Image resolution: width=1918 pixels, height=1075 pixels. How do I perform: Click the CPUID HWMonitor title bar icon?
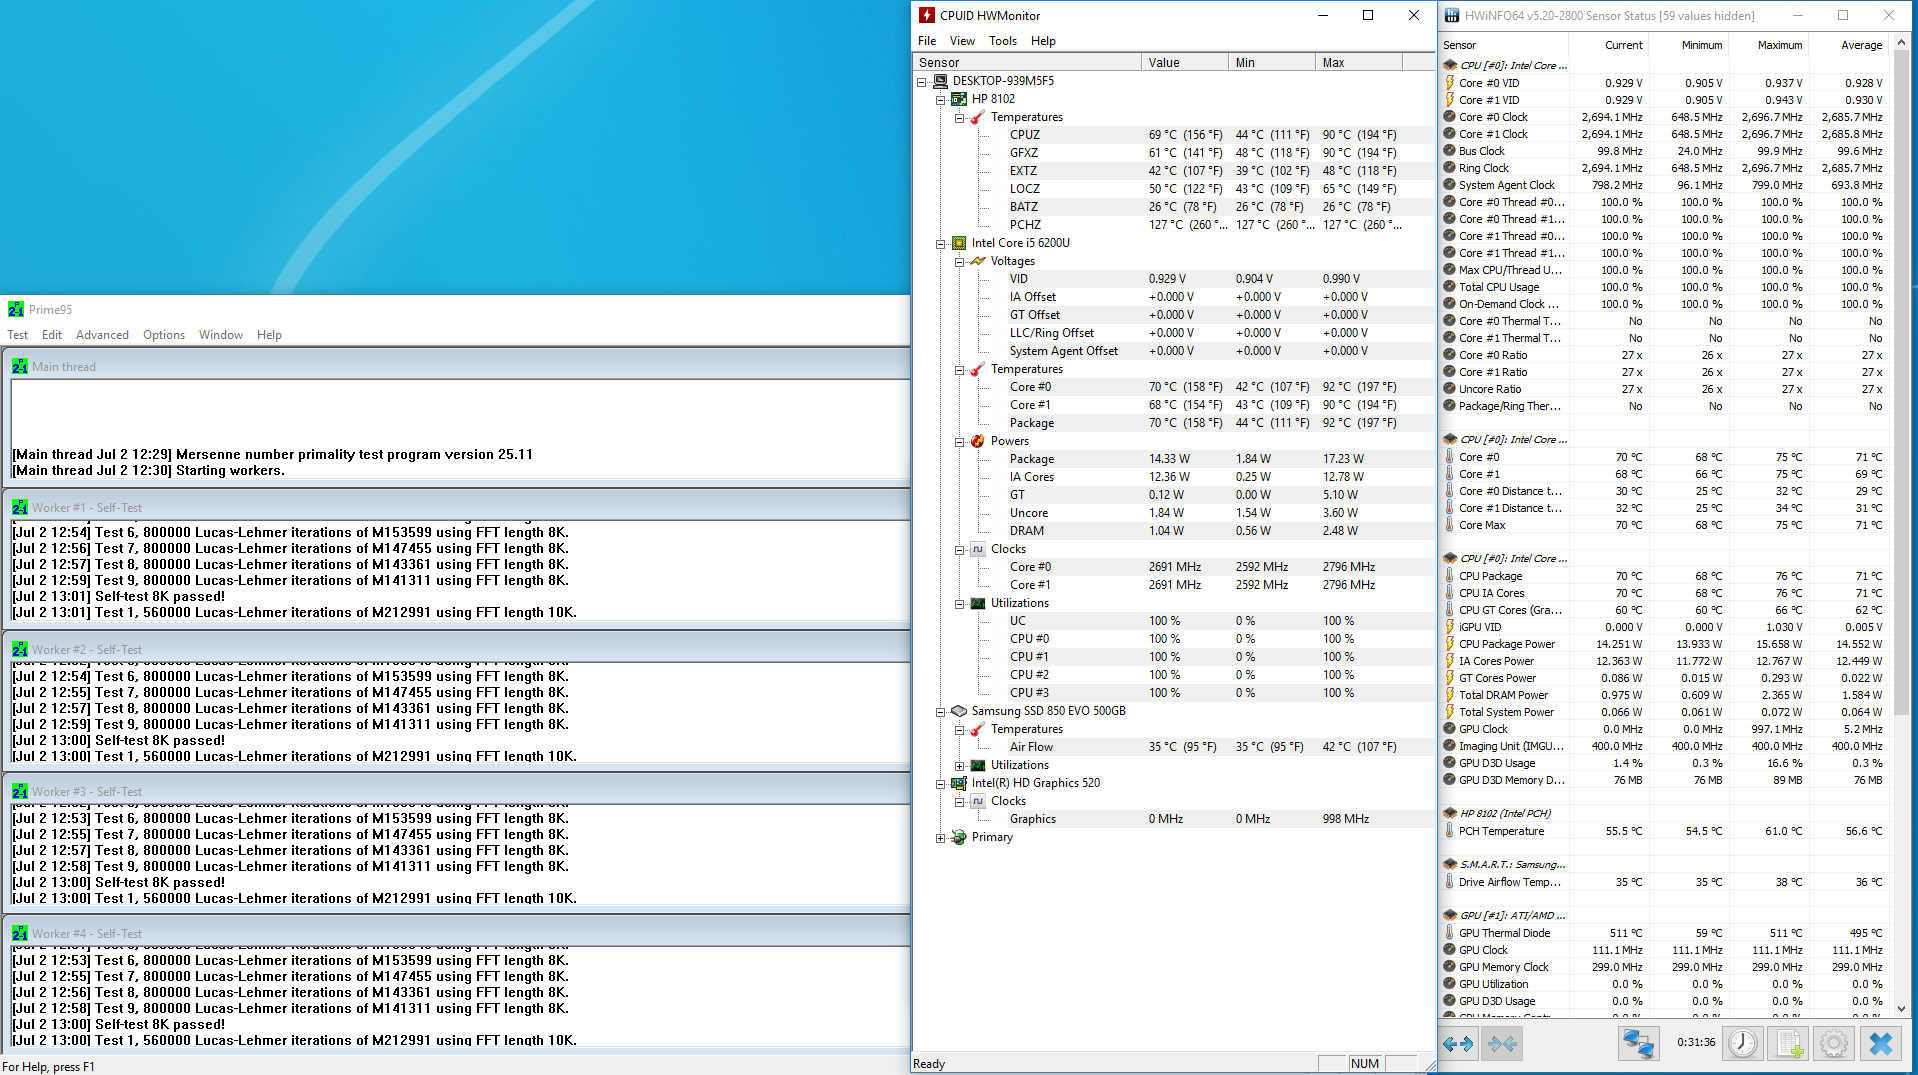tap(927, 15)
